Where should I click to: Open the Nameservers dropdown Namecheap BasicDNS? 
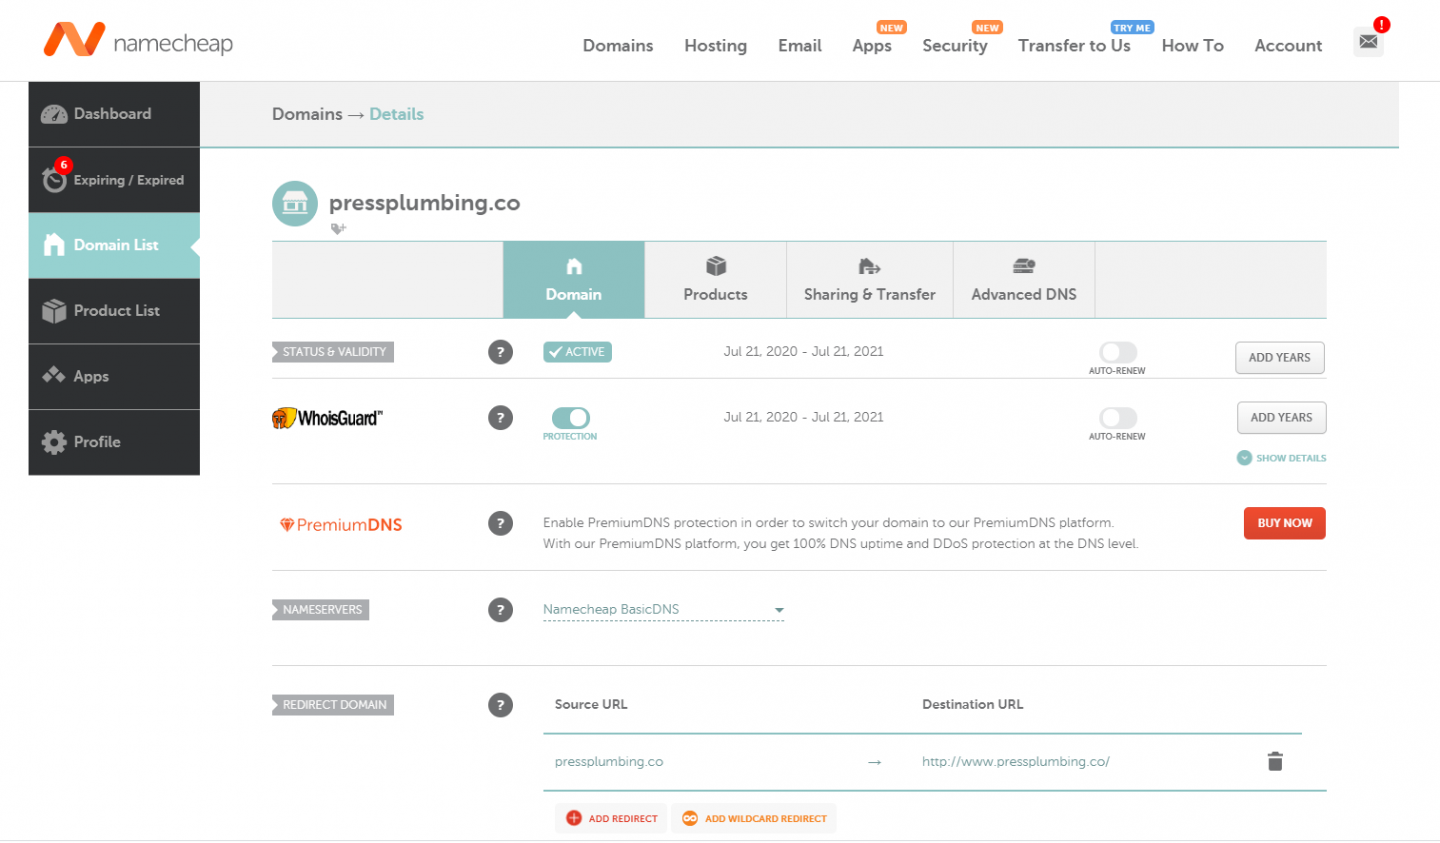coord(663,609)
